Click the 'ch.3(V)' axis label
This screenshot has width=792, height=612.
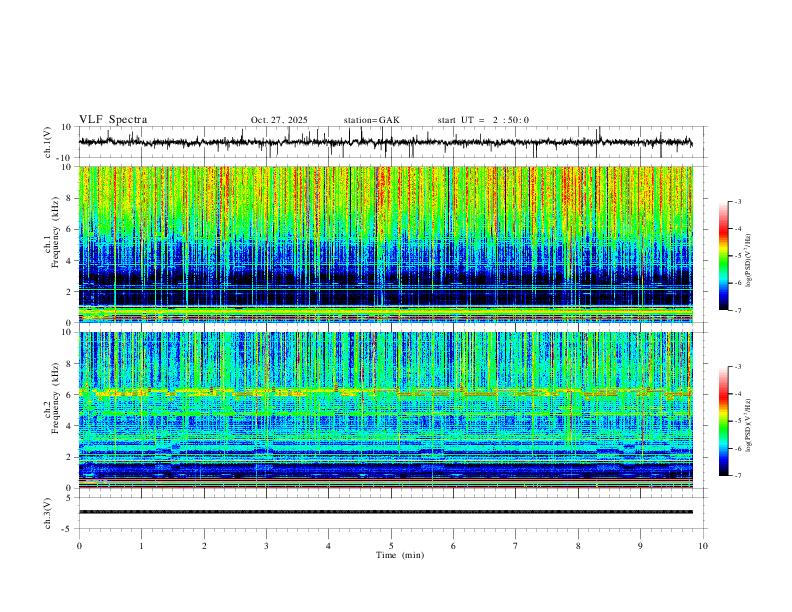(48, 513)
